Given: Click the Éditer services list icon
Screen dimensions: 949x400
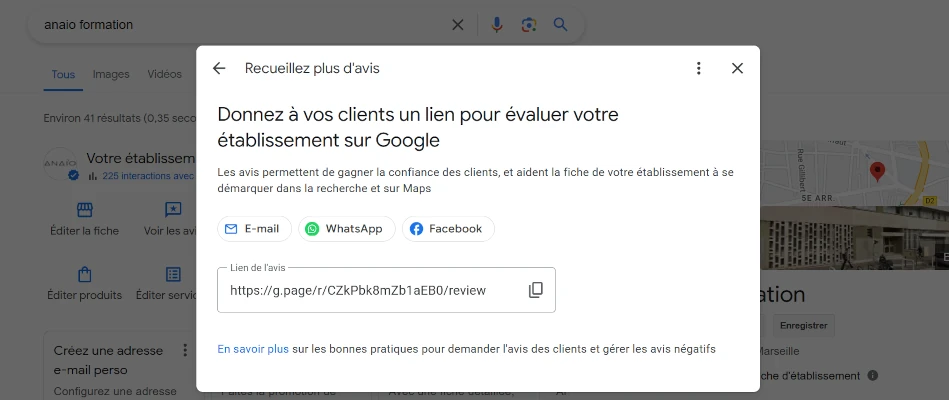Looking at the screenshot, I should tap(173, 274).
